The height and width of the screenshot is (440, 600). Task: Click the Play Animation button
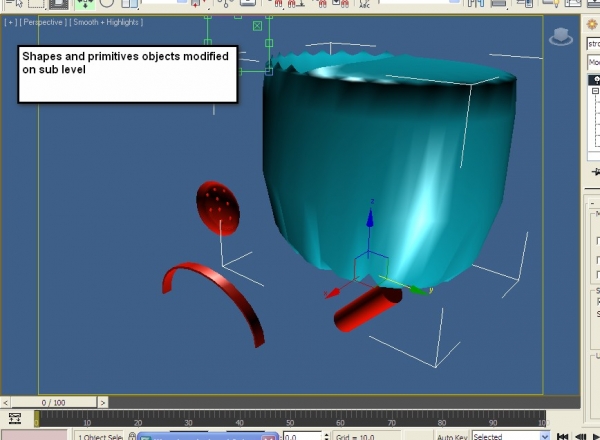pos(596,436)
